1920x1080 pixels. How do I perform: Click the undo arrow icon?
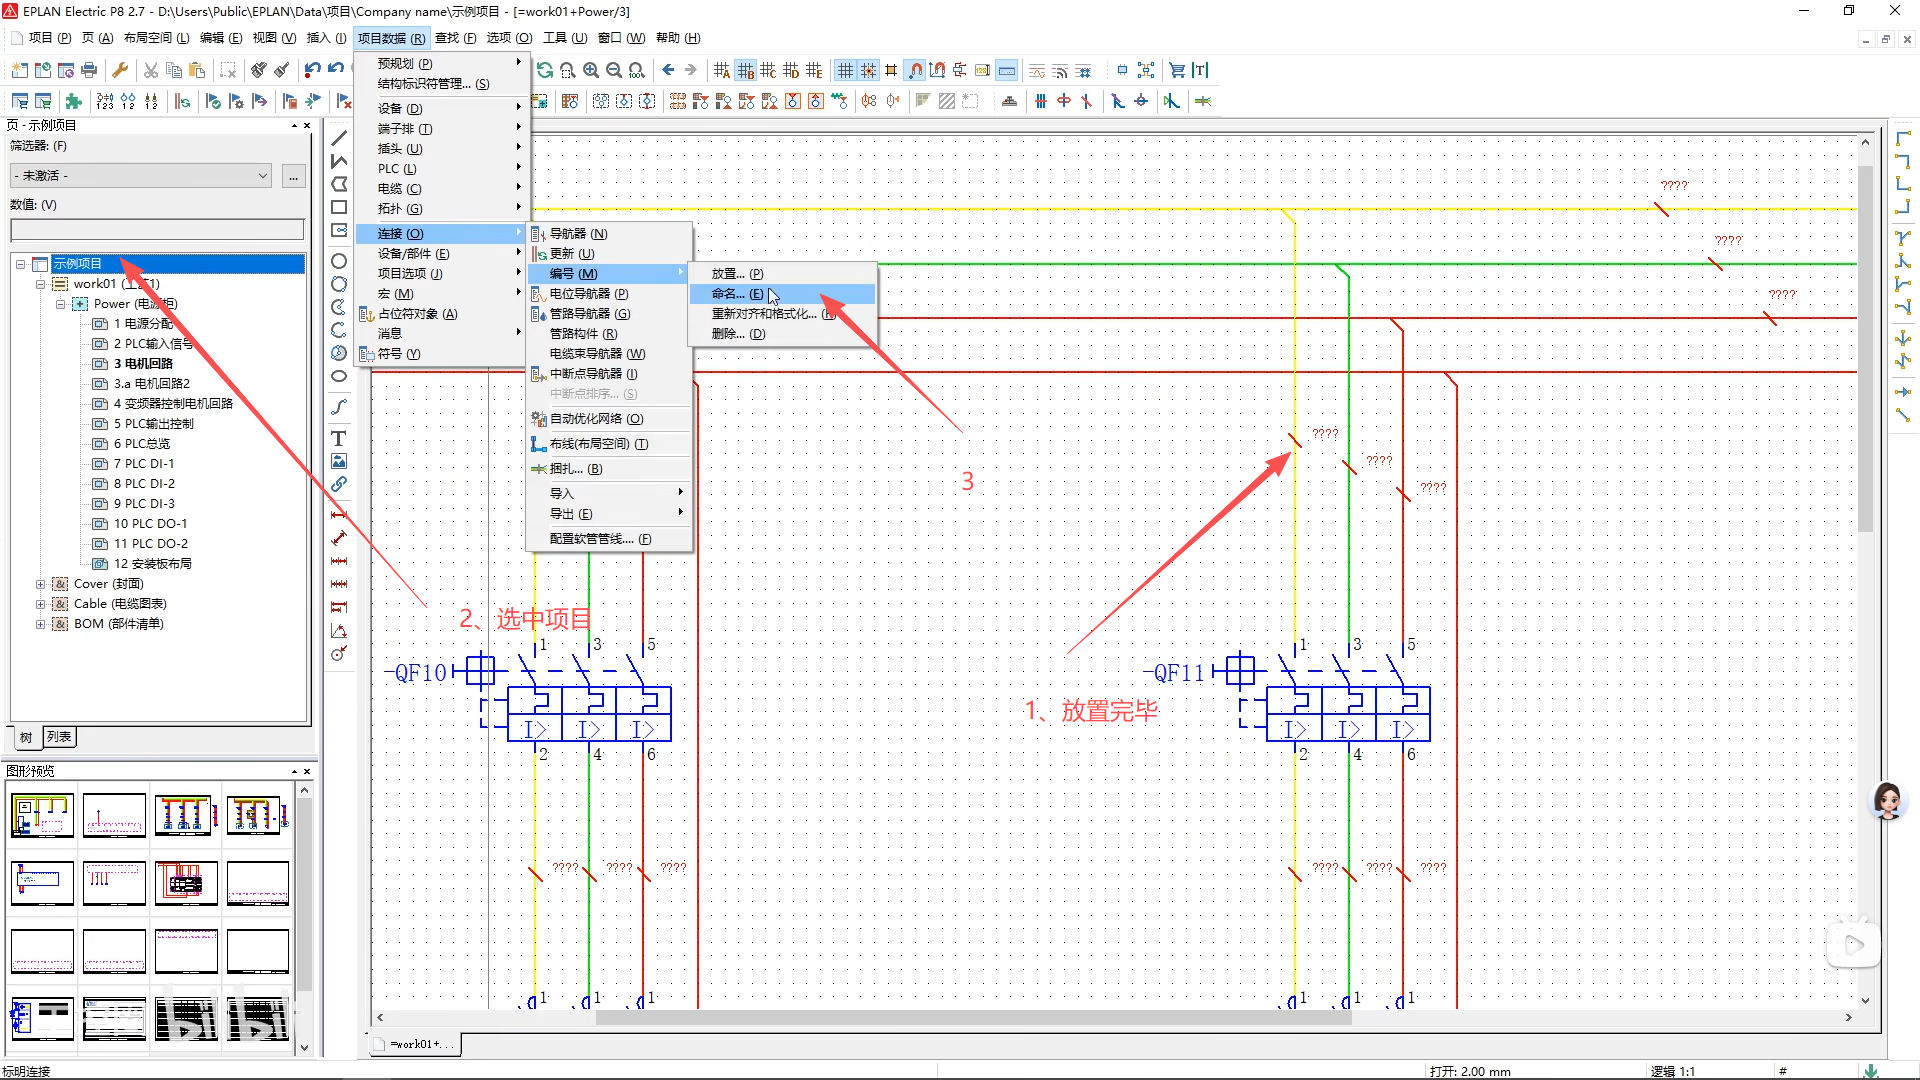tap(313, 70)
